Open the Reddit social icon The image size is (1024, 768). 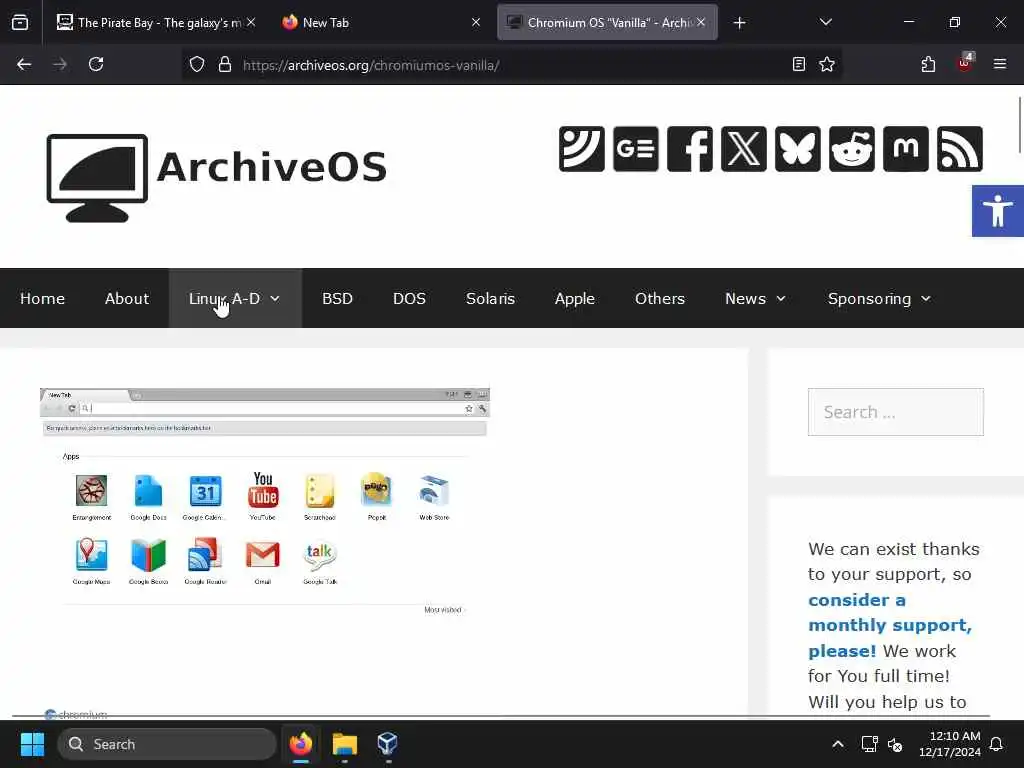click(852, 149)
